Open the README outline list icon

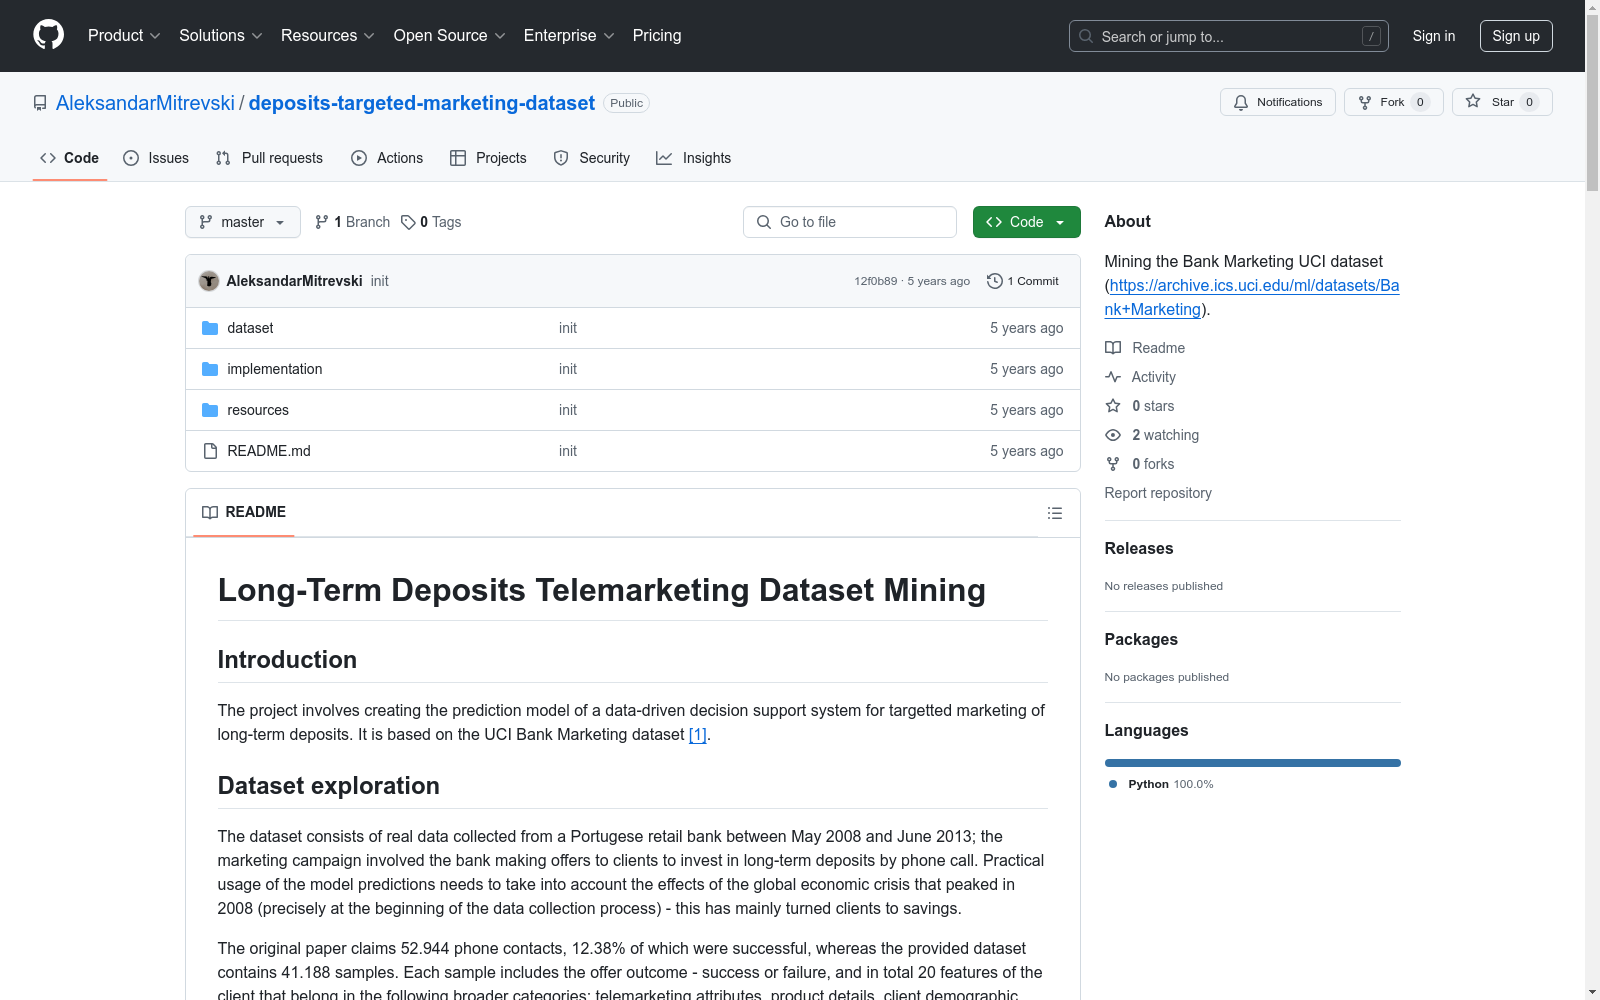[x=1055, y=513]
